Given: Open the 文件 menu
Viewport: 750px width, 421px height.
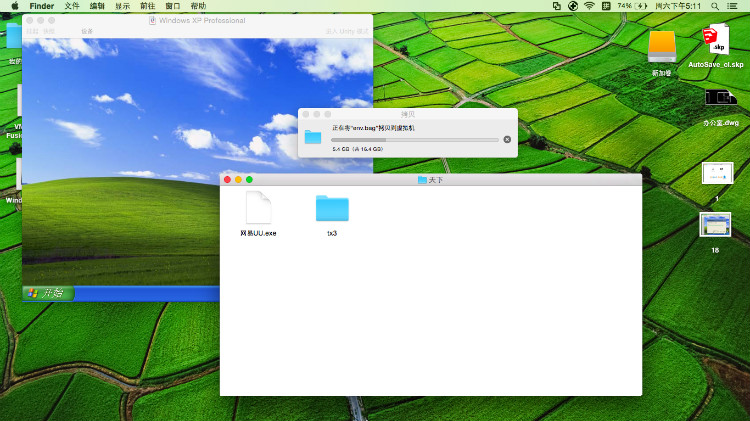Looking at the screenshot, I should click(x=72, y=6).
